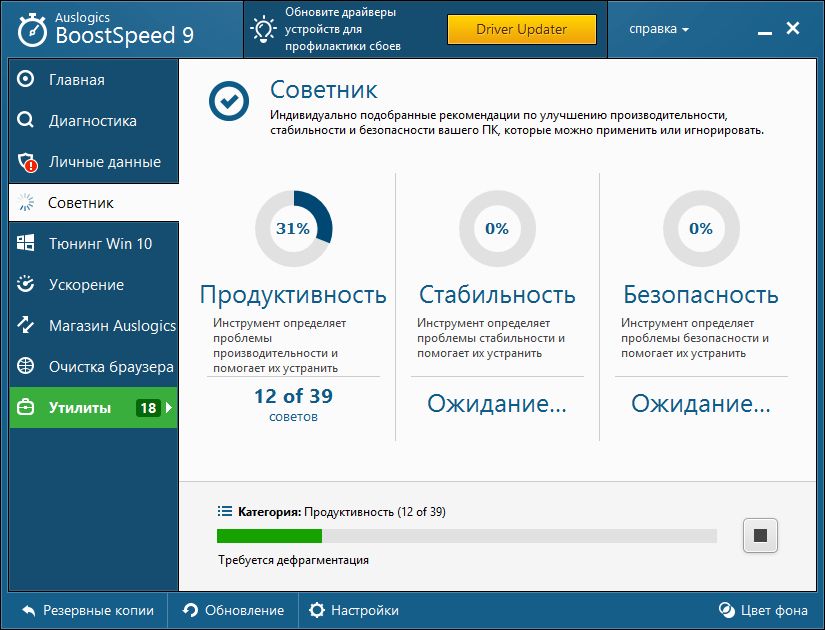Image resolution: width=825 pixels, height=630 pixels.
Task: Open the Главная section
Action: pyautogui.click(x=94, y=79)
